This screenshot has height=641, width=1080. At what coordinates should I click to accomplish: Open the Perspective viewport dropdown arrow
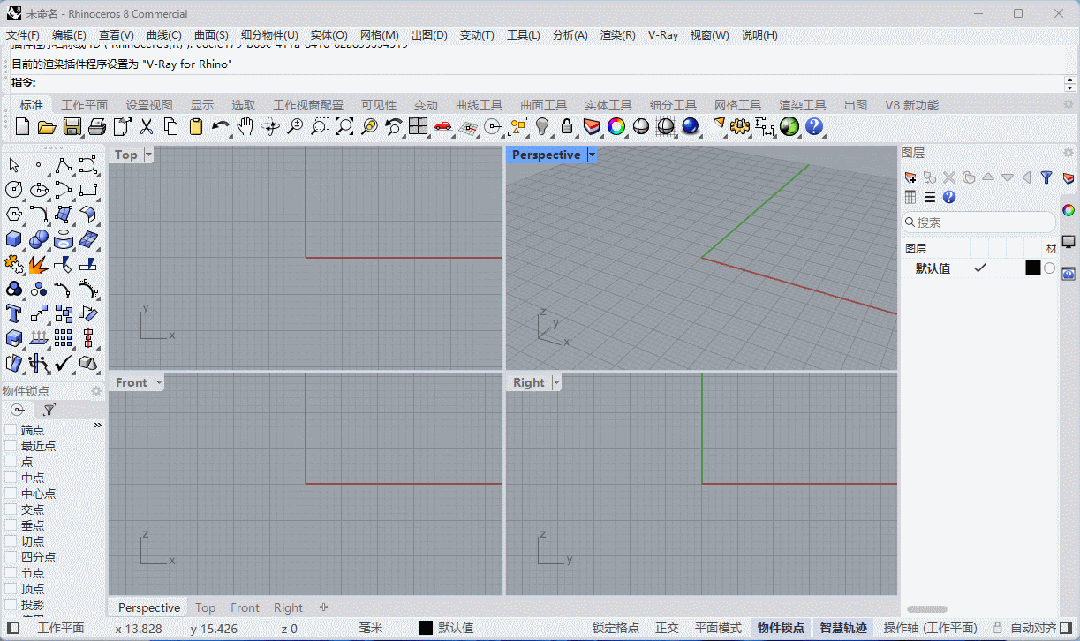(x=591, y=155)
